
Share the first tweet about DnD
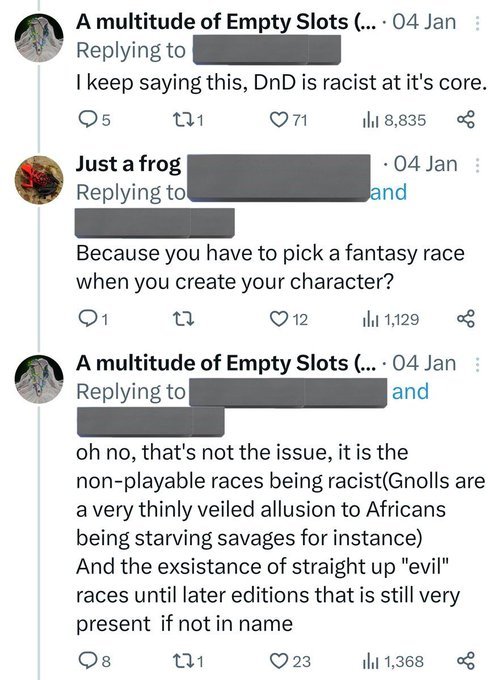(x=466, y=119)
